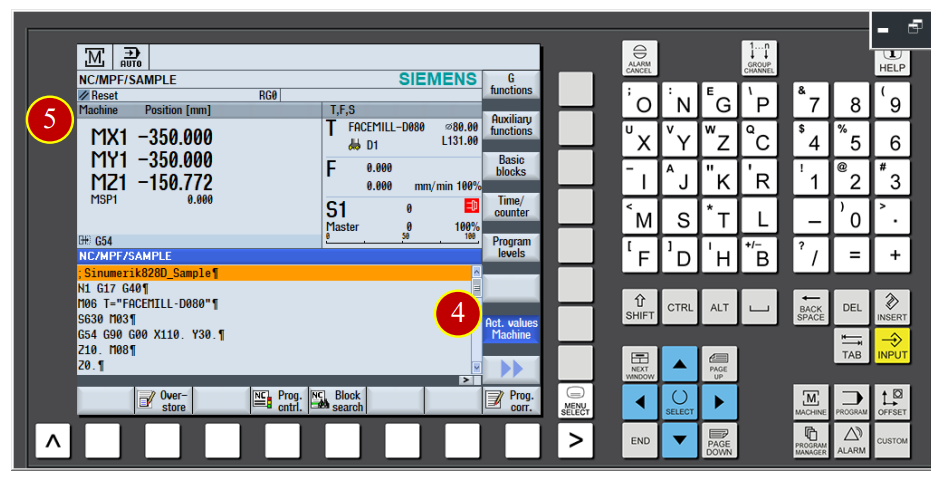This screenshot has height=480, width=931.
Task: Click the CUSTOM key
Action: pyautogui.click(x=892, y=440)
